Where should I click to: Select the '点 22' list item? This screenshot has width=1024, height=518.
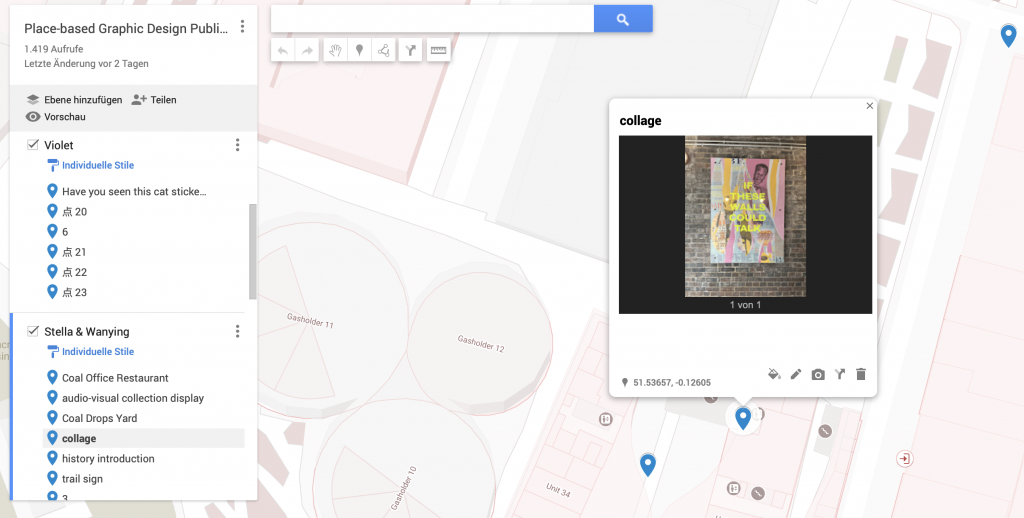click(x=144, y=272)
